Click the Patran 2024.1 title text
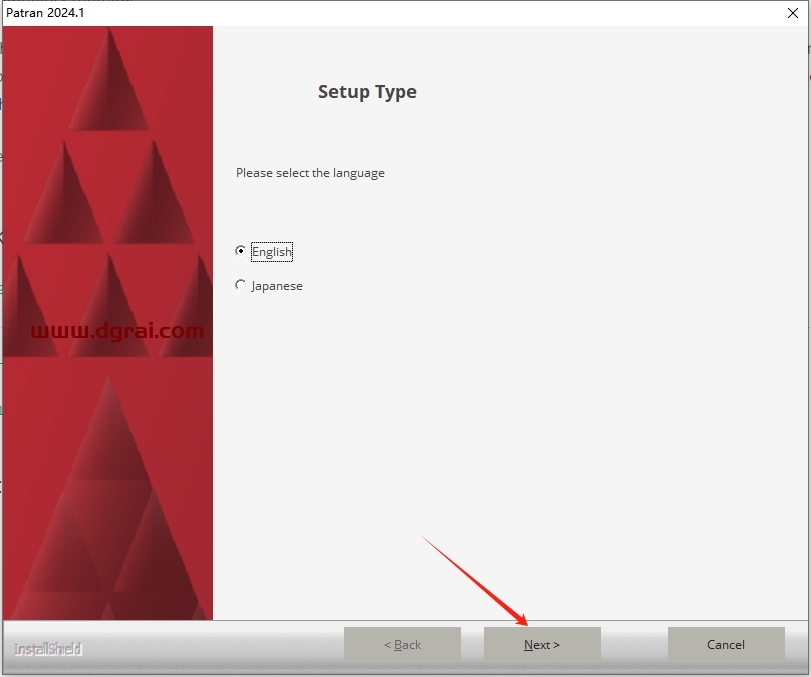This screenshot has height=677, width=811. click(x=45, y=13)
